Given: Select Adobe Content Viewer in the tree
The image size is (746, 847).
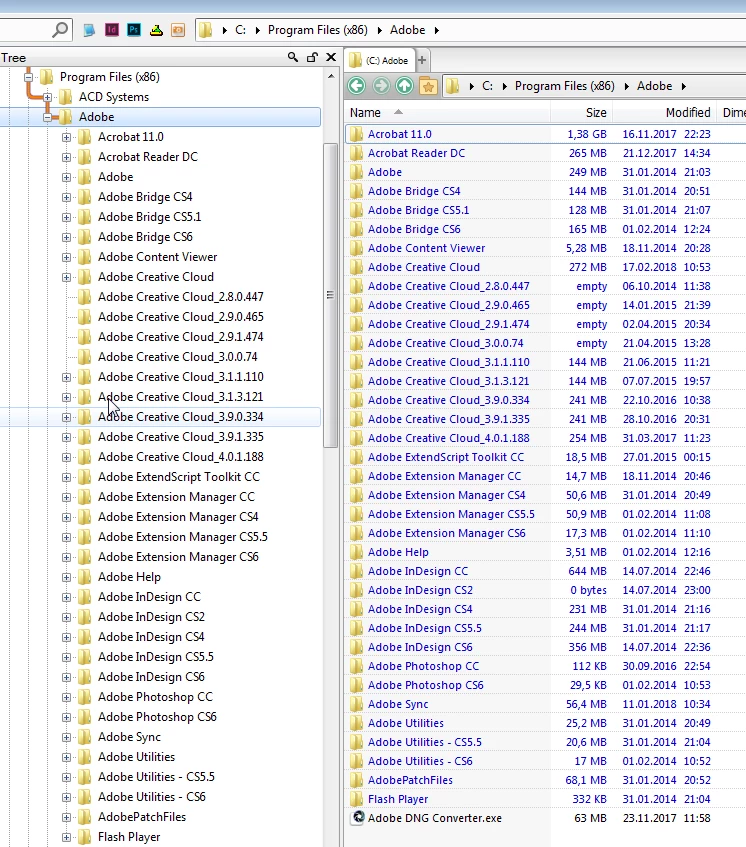Looking at the screenshot, I should 157,257.
